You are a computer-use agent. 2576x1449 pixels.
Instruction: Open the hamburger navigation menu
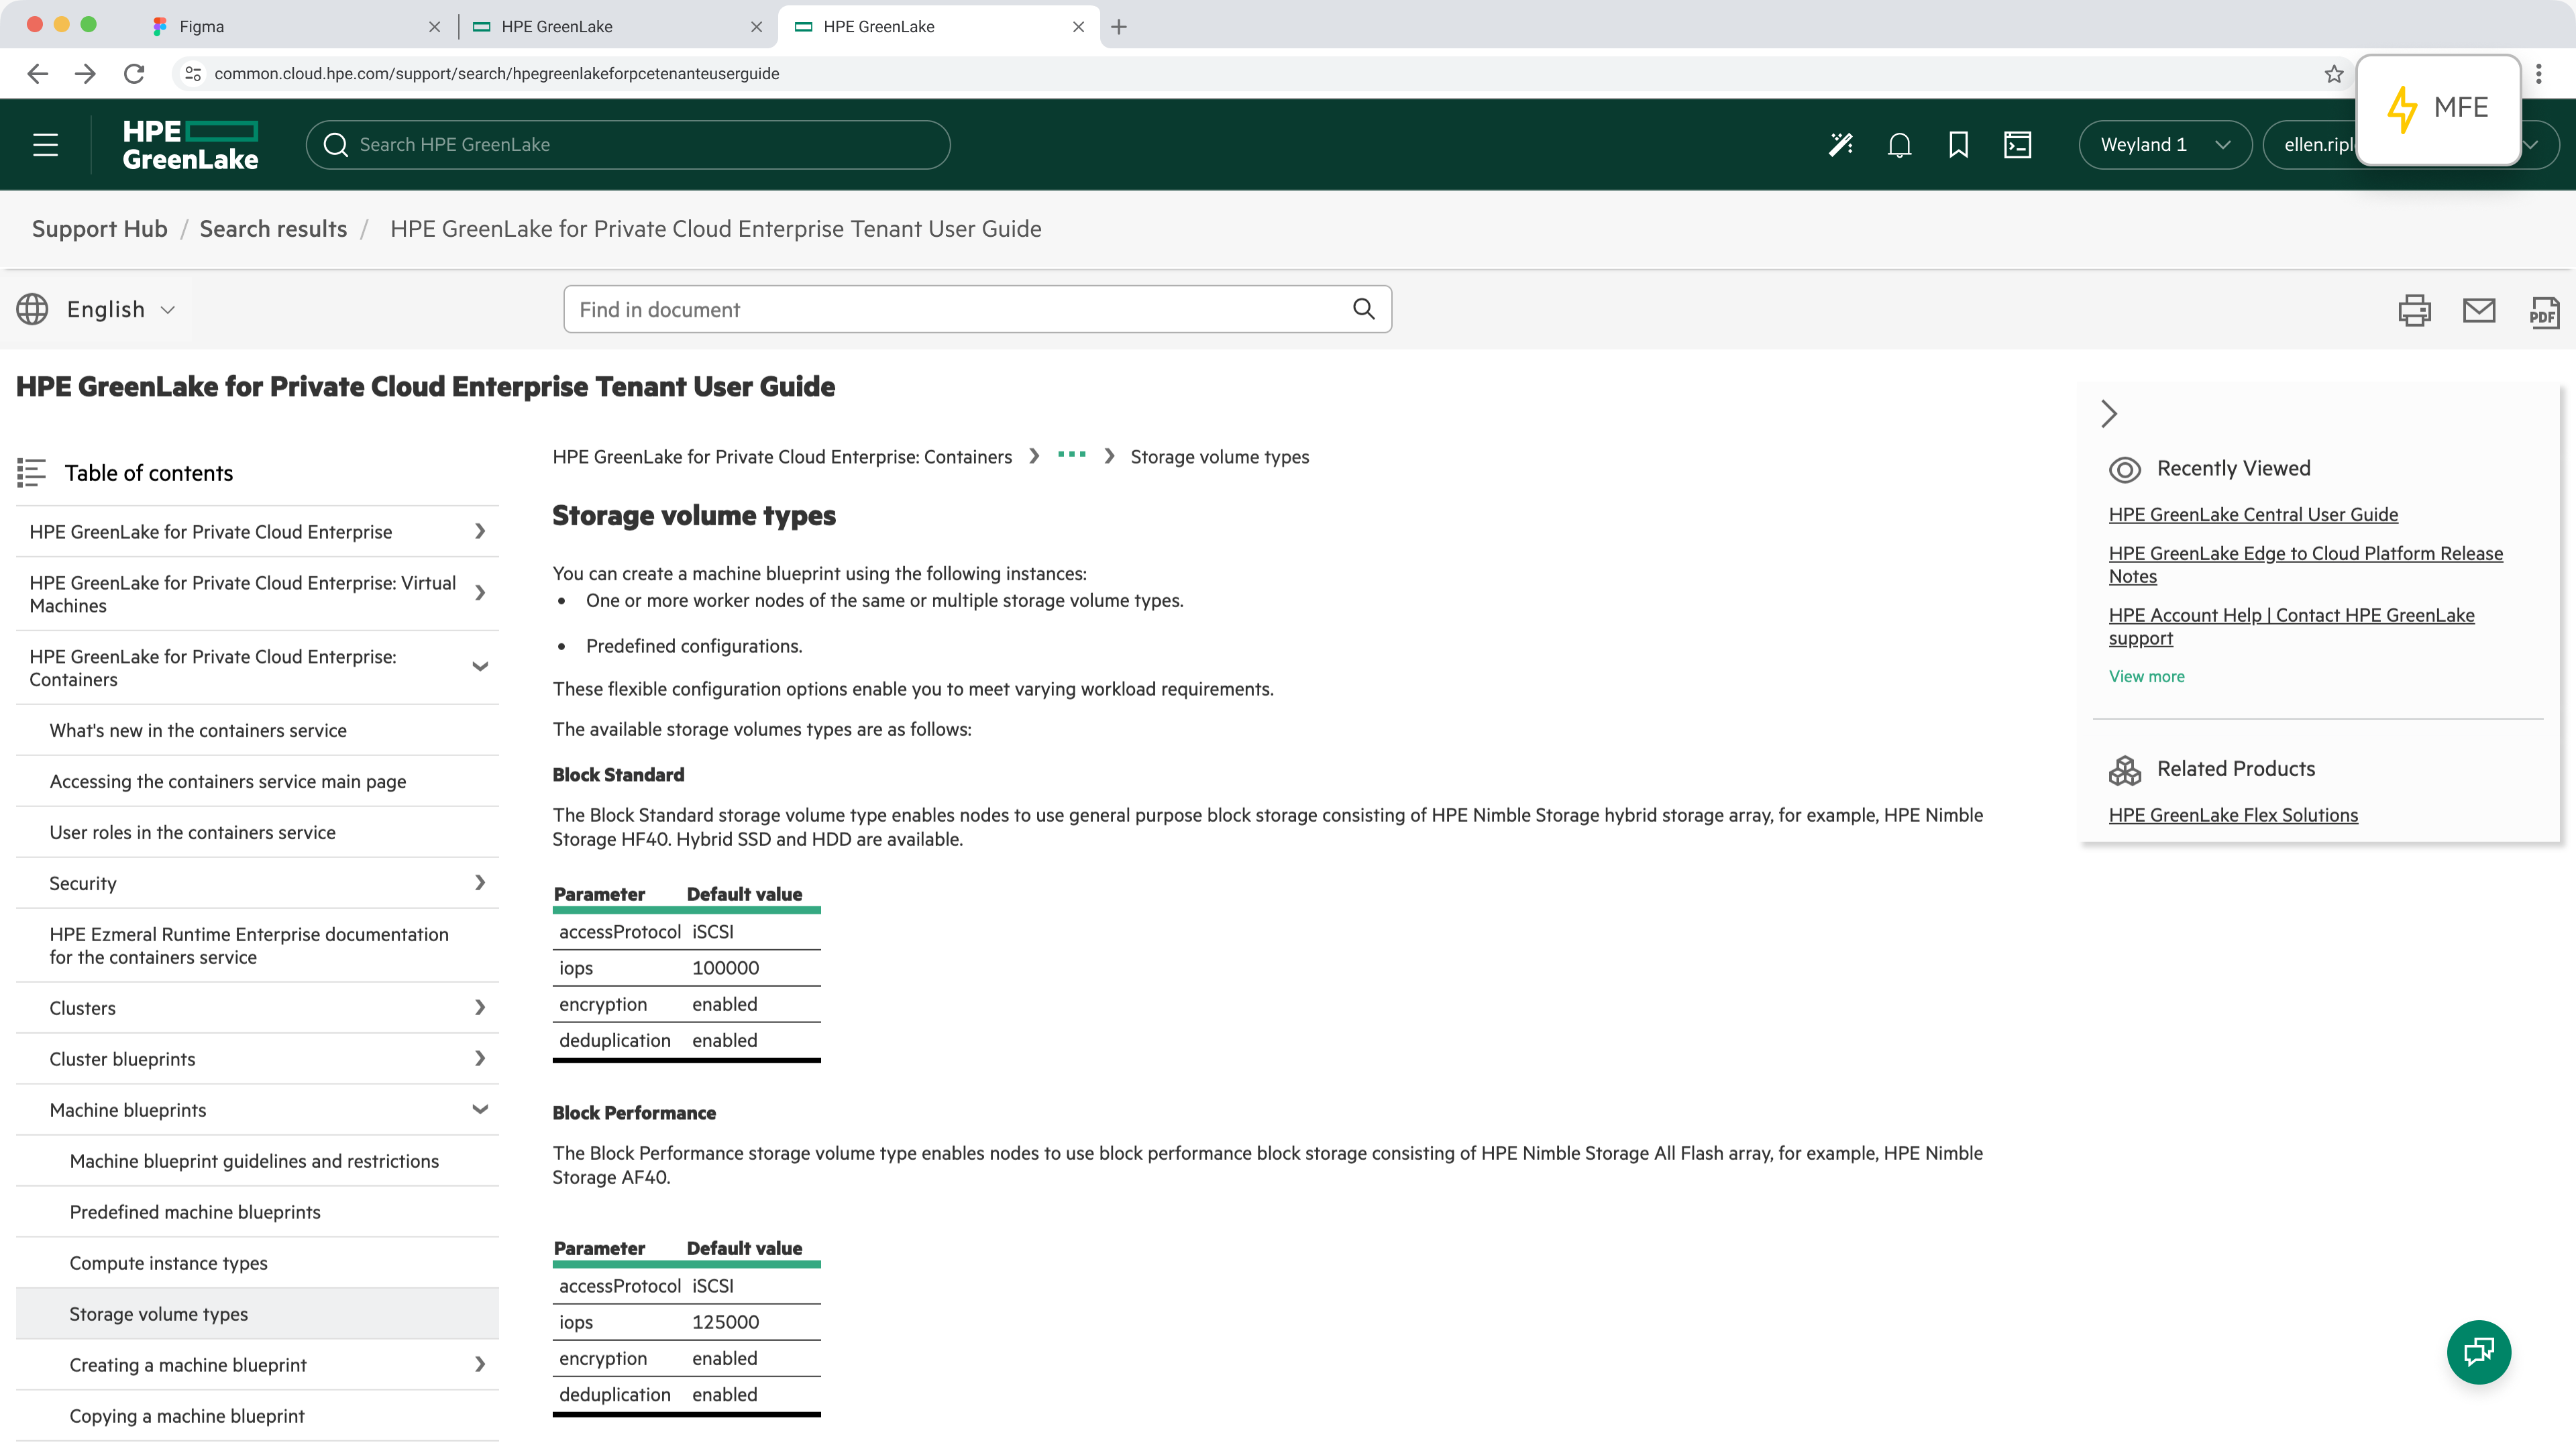coord(45,145)
